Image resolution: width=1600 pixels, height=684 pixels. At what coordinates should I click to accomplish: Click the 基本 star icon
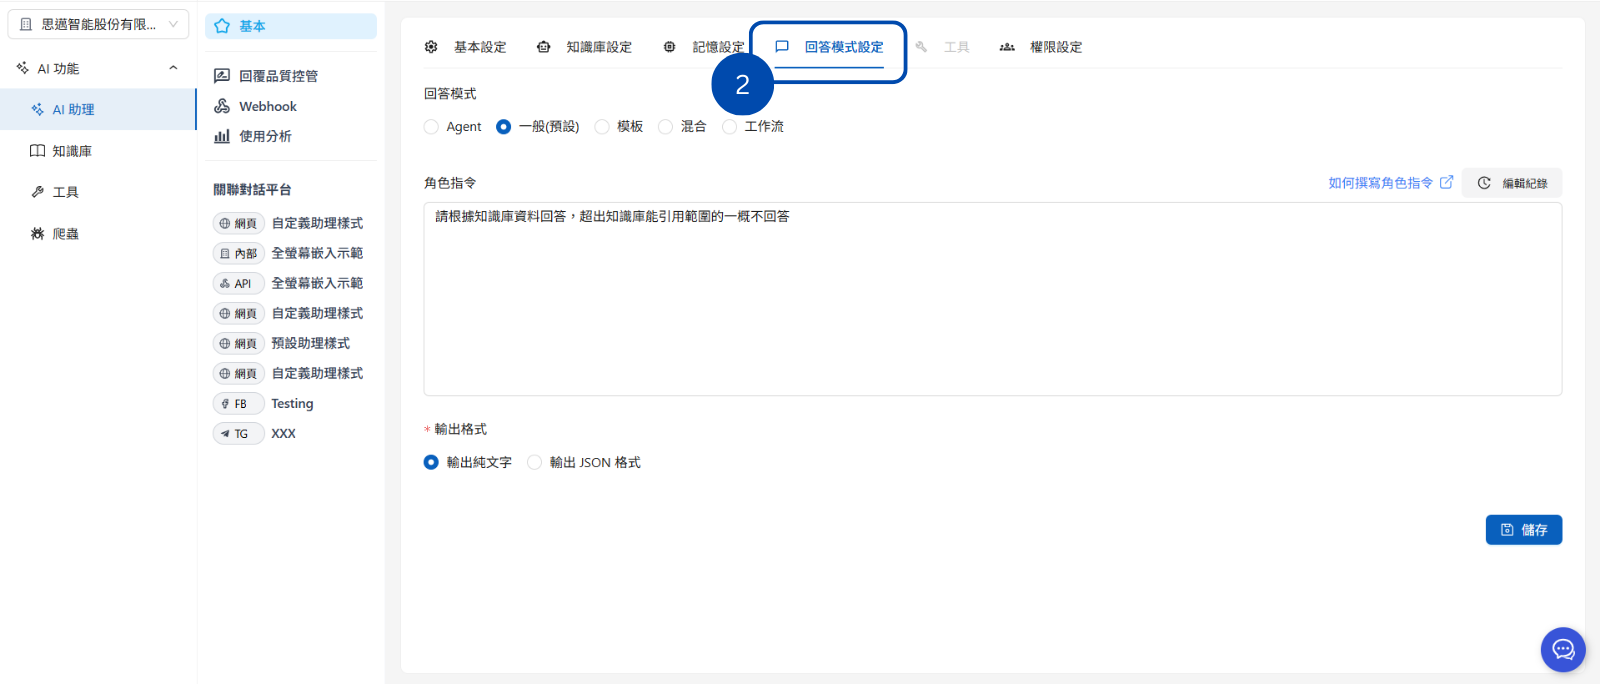point(222,26)
